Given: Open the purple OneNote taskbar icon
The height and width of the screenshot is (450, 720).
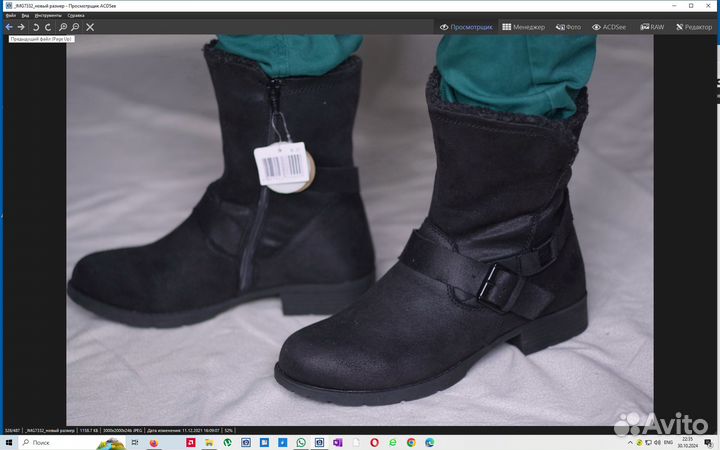Looking at the screenshot, I should 338,443.
